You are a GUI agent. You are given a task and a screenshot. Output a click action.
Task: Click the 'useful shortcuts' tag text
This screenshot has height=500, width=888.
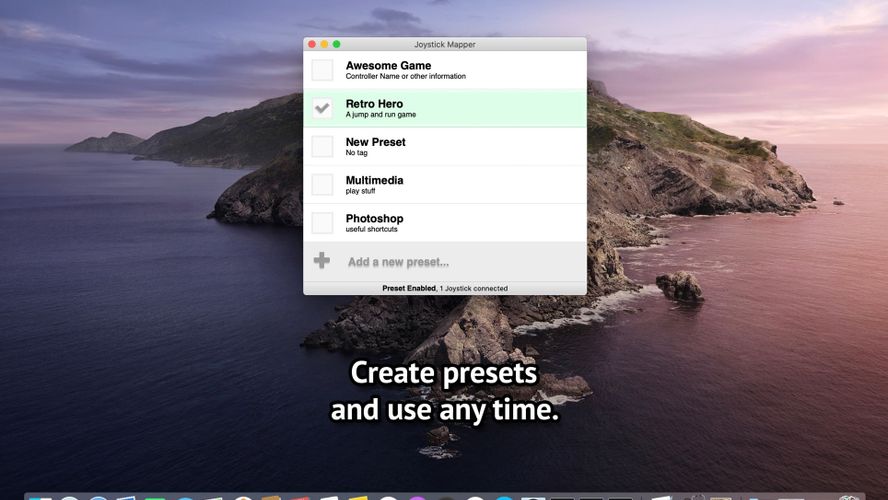[x=372, y=229]
